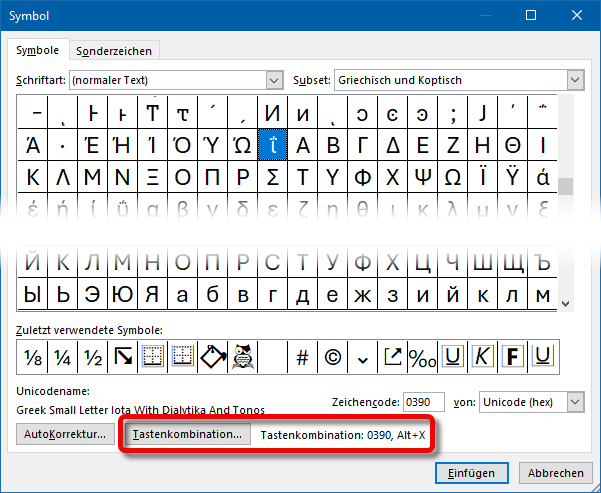Choose Omega with tonos character
The width and height of the screenshot is (601, 493).
pos(242,145)
